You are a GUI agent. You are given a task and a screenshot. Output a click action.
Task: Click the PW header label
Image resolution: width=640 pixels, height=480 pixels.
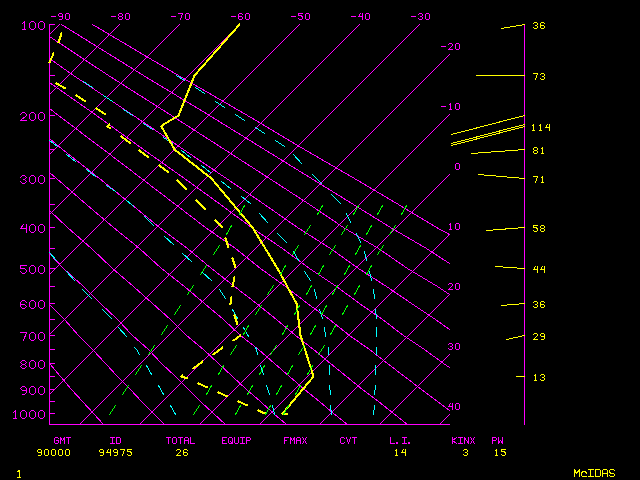pyautogui.click(x=498, y=440)
